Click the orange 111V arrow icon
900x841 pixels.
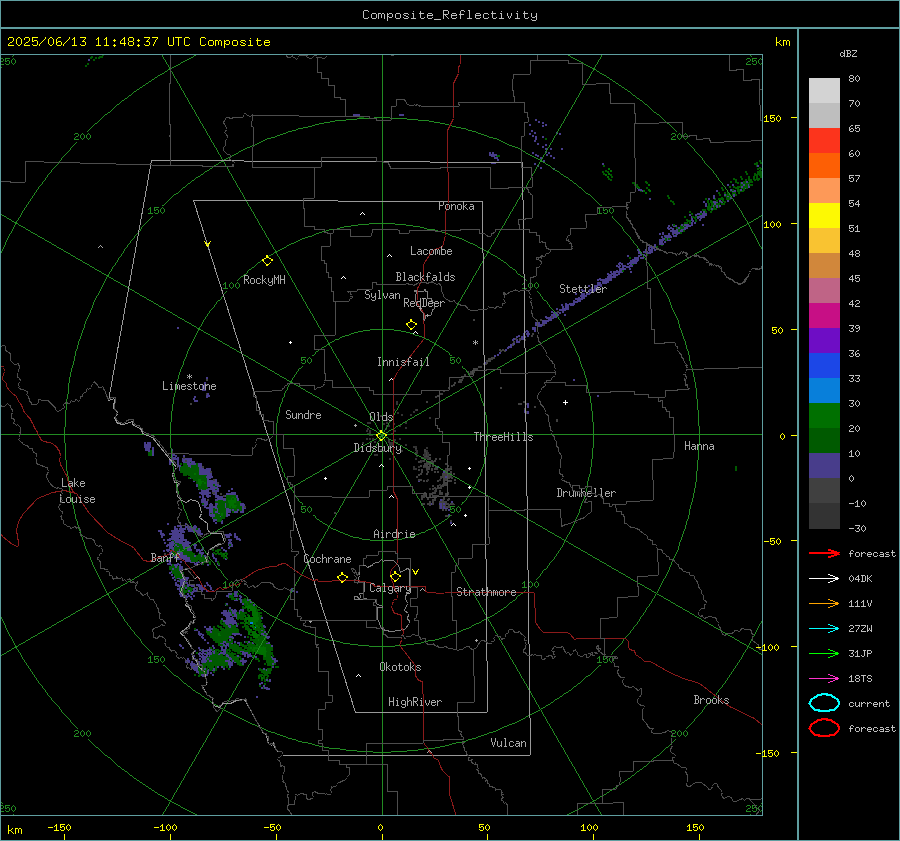pyautogui.click(x=824, y=603)
